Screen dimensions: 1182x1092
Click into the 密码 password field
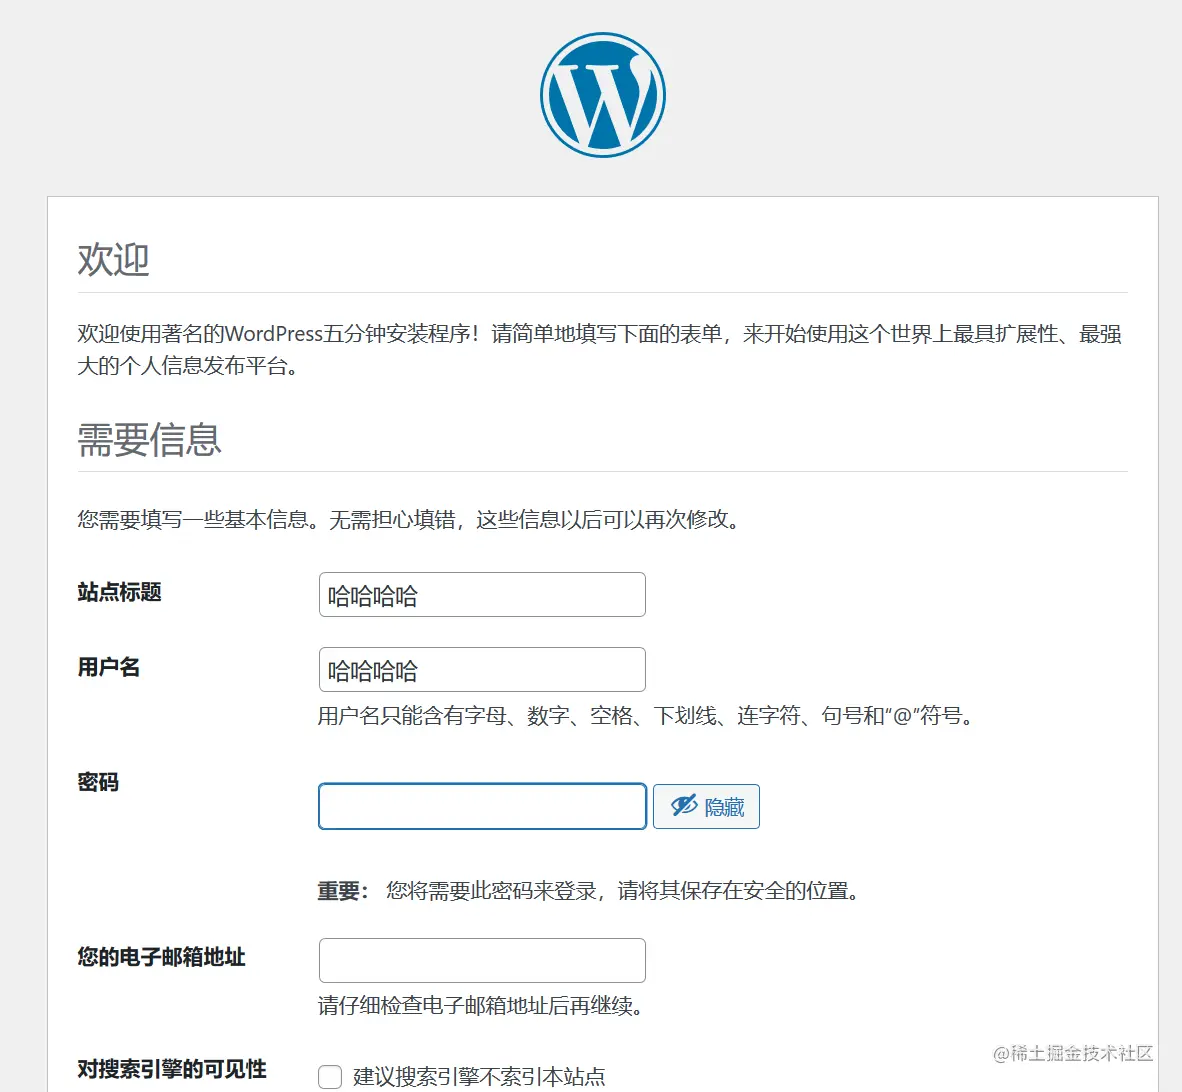pos(482,806)
